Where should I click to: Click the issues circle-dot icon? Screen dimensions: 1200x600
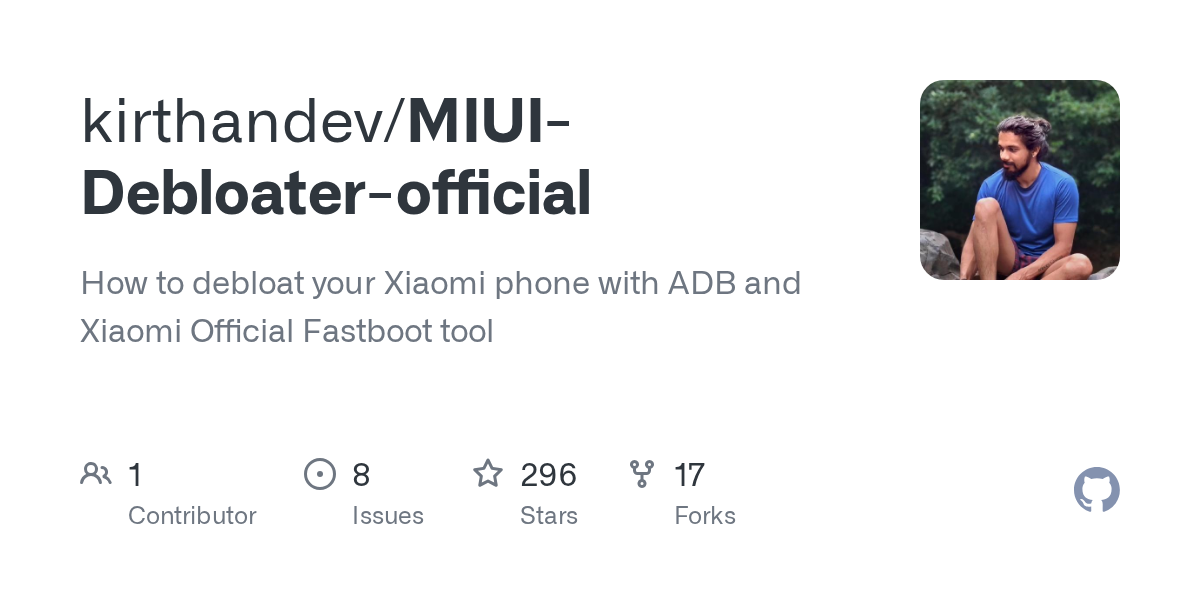click(x=319, y=474)
